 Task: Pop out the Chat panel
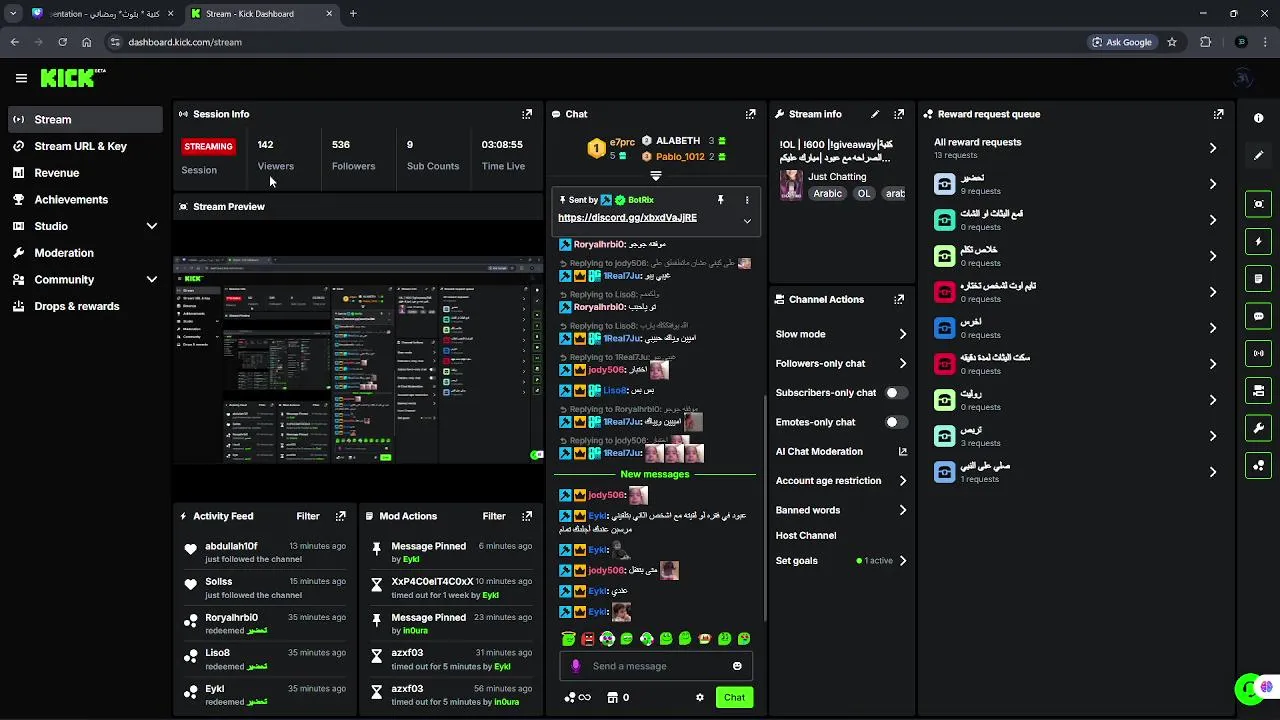[x=751, y=114]
